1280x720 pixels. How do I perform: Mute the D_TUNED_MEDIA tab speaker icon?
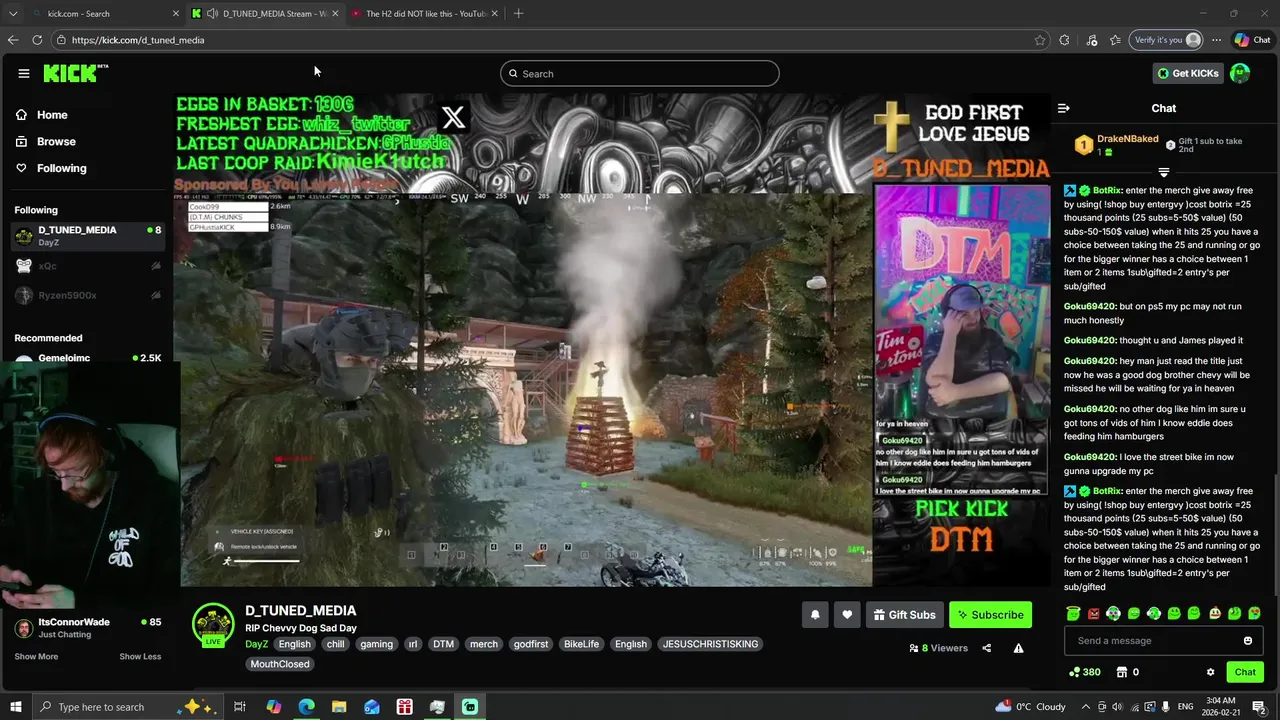tap(212, 14)
